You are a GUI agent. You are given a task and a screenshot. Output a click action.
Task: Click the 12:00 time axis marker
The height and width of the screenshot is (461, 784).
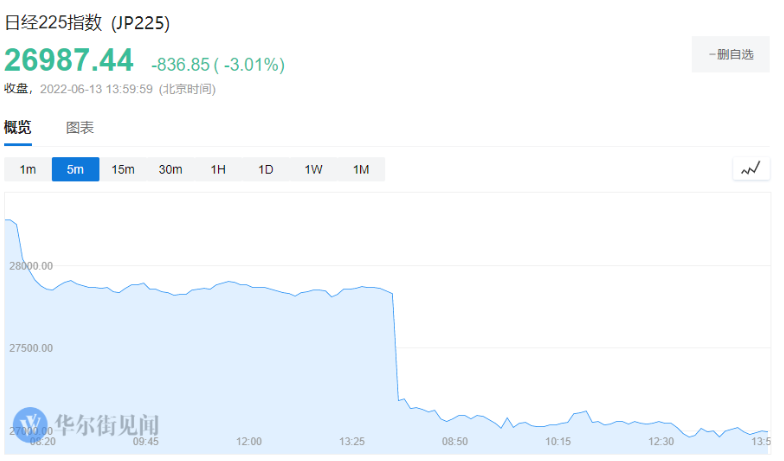tap(248, 441)
